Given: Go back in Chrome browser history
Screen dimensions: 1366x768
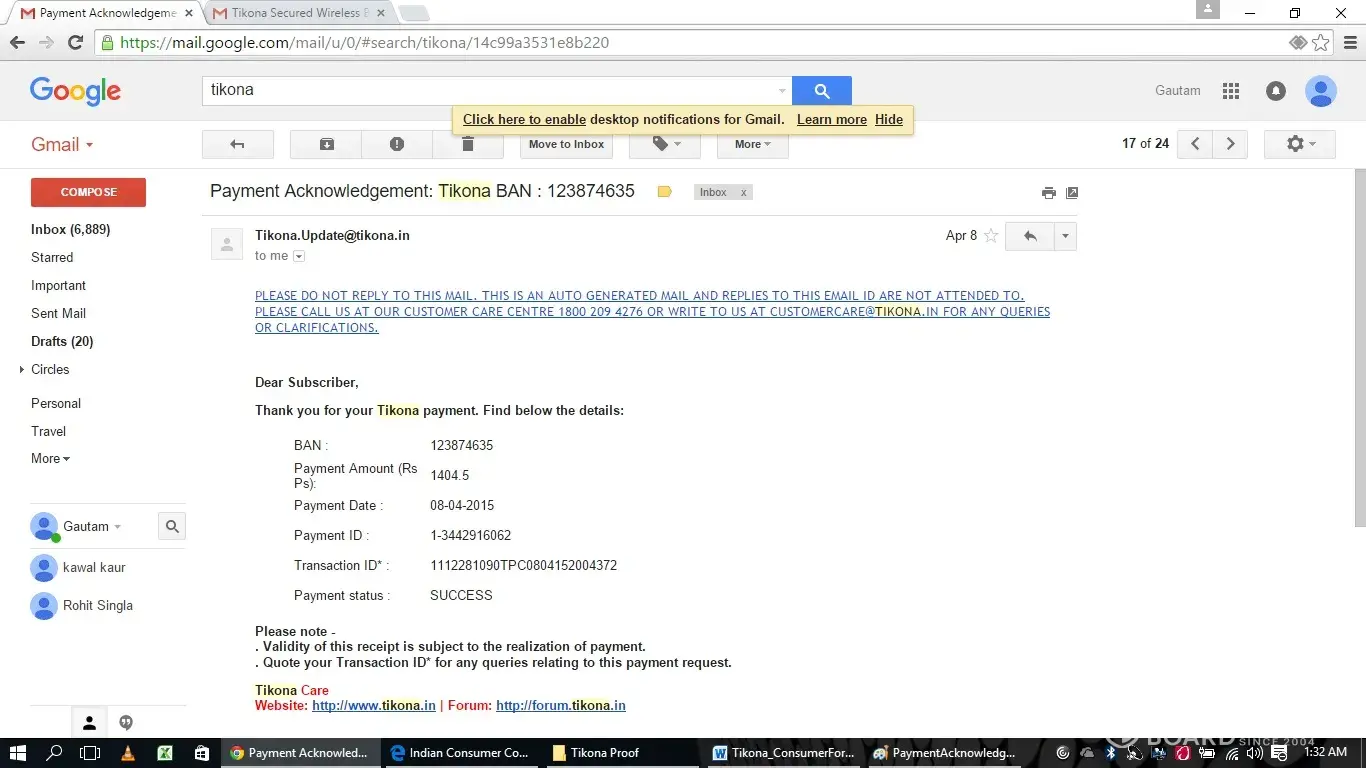Looking at the screenshot, I should click(17, 42).
